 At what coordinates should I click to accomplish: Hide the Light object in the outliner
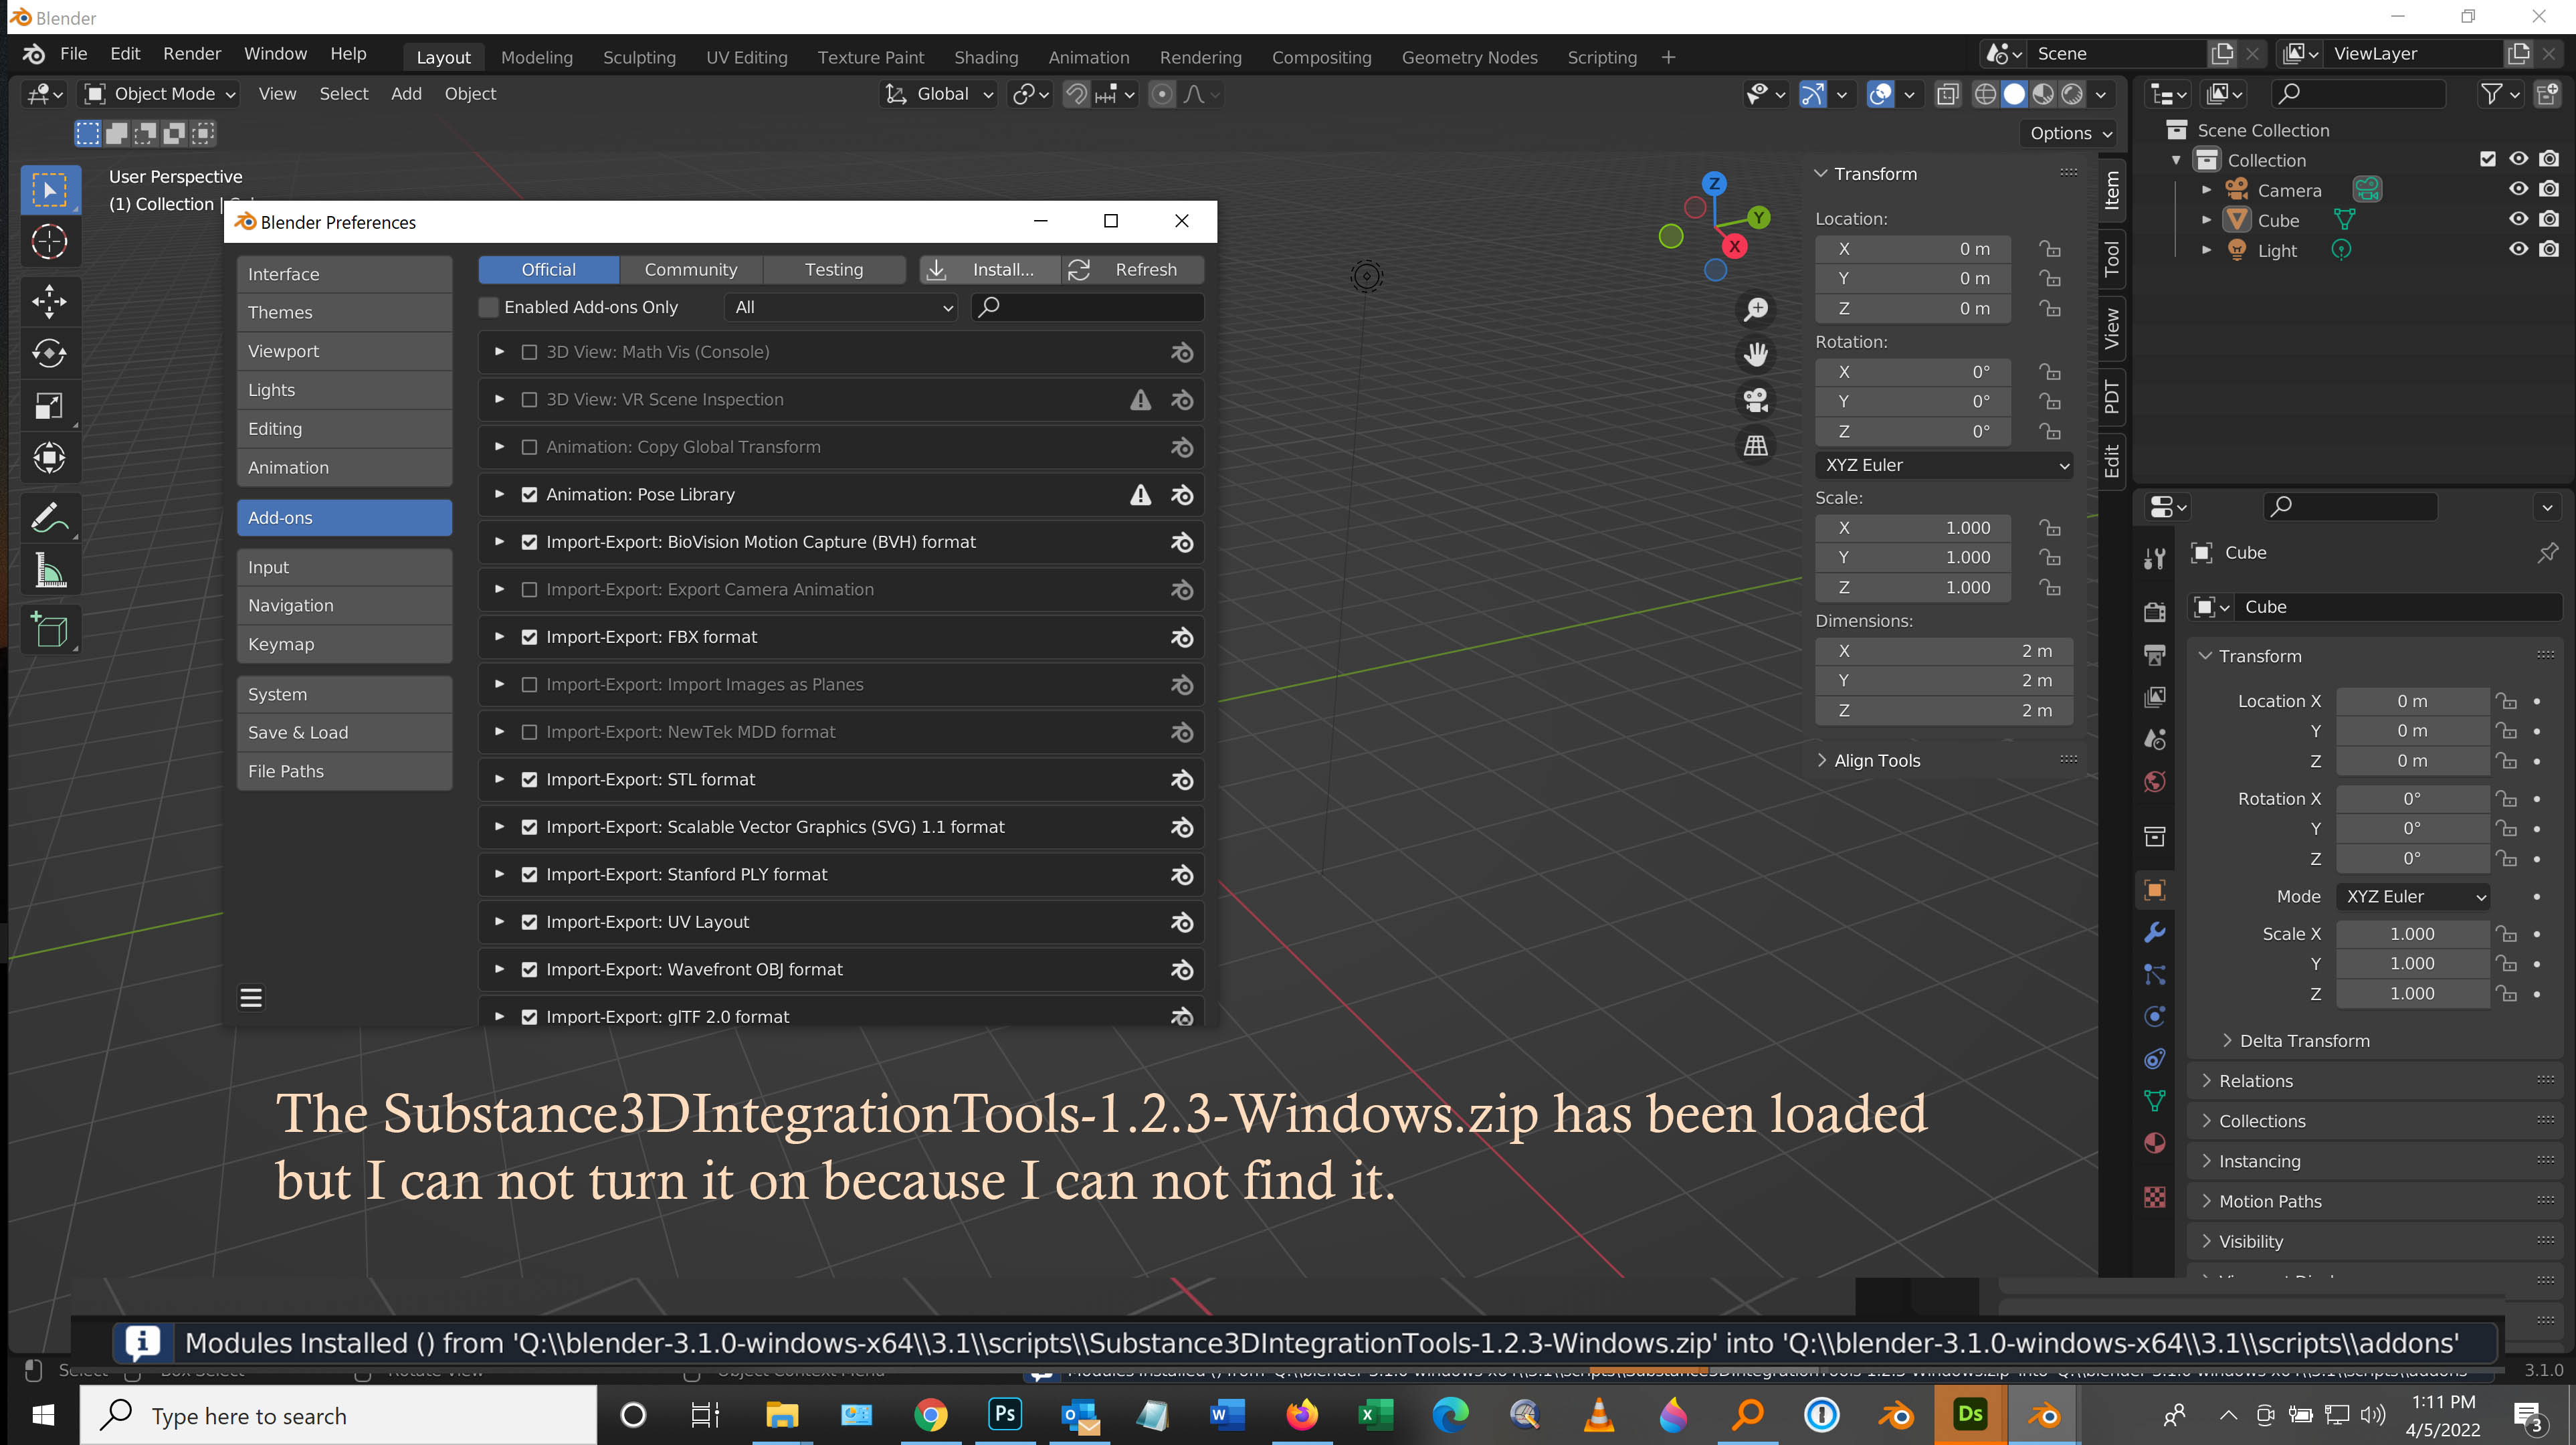click(x=2519, y=250)
